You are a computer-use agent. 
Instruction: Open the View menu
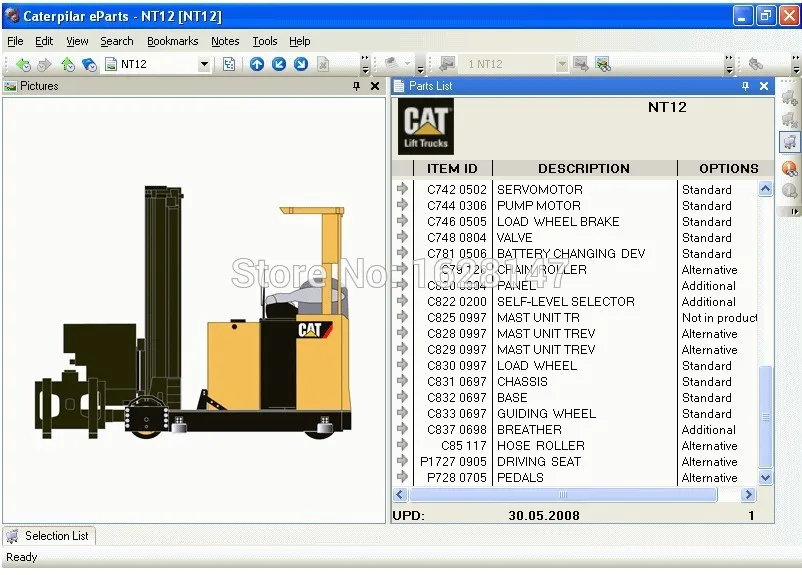coord(77,41)
